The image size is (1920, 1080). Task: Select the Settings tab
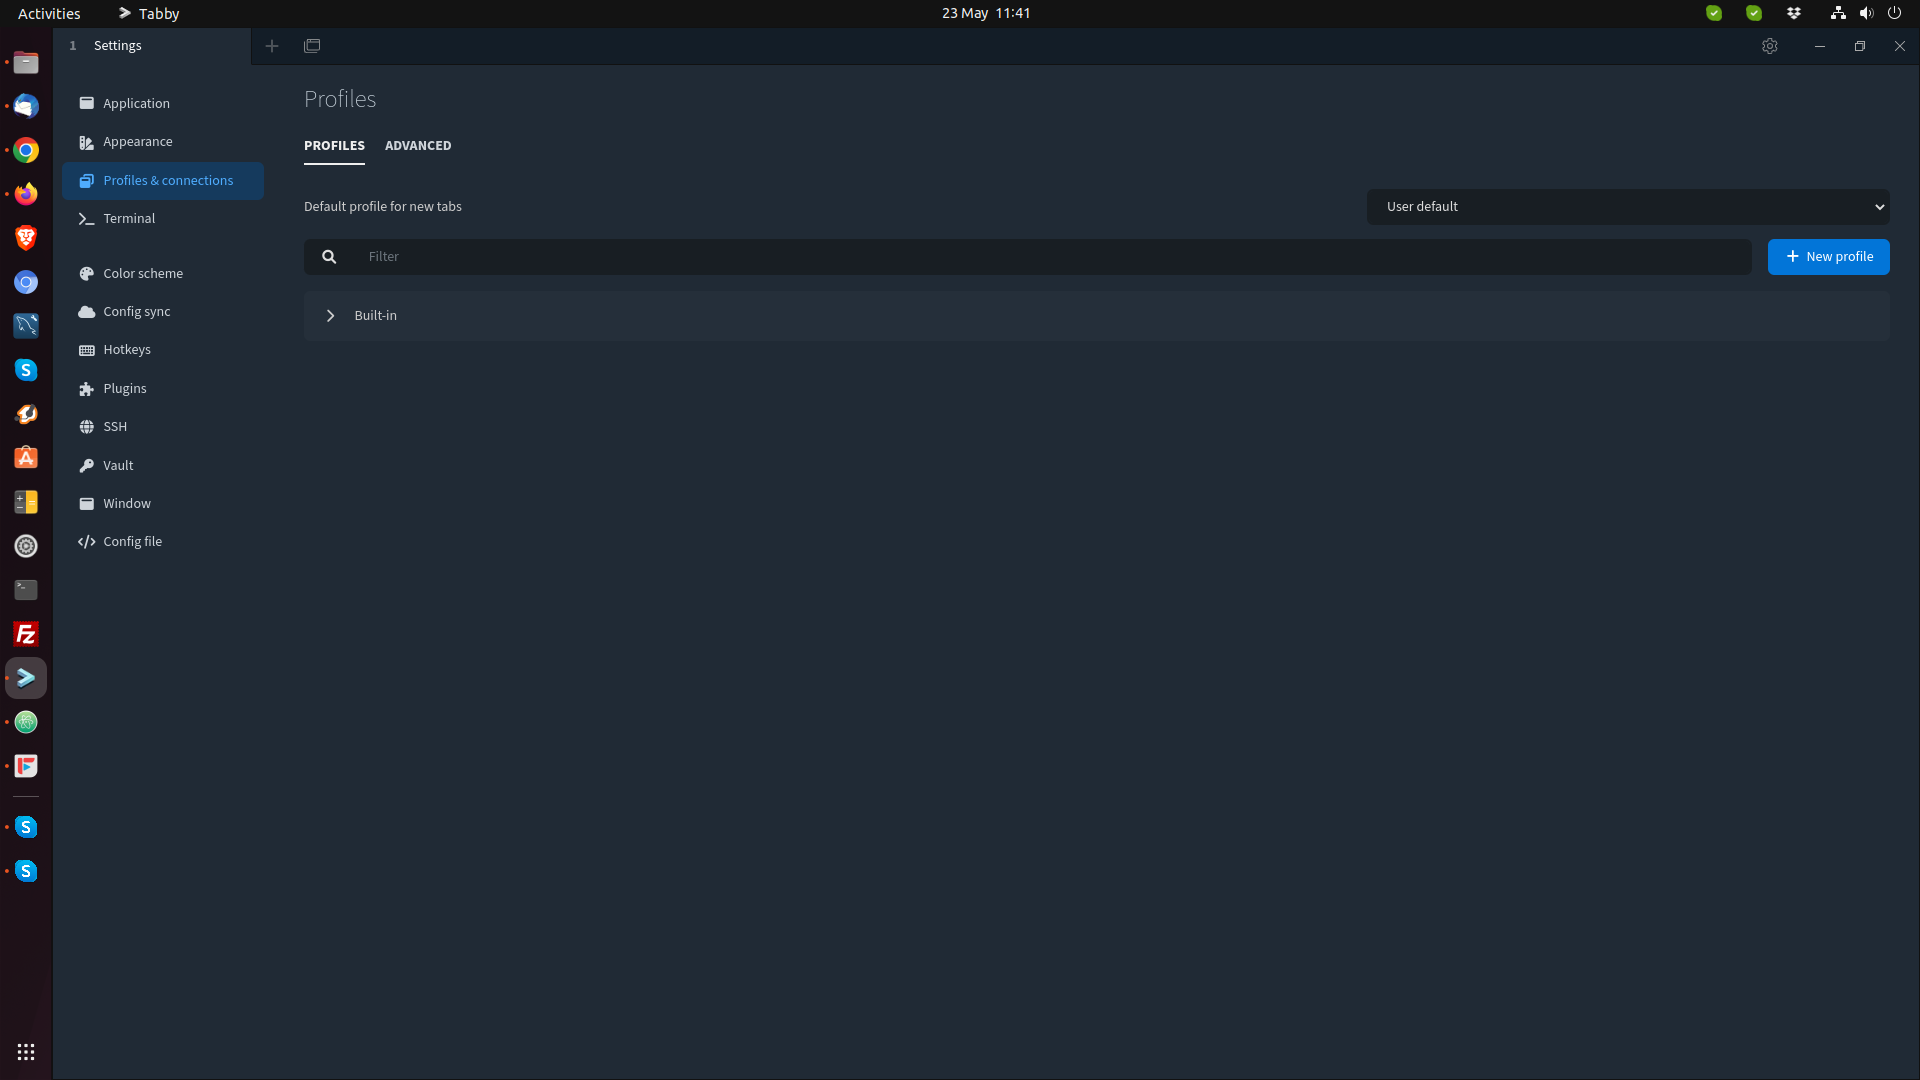pos(152,46)
